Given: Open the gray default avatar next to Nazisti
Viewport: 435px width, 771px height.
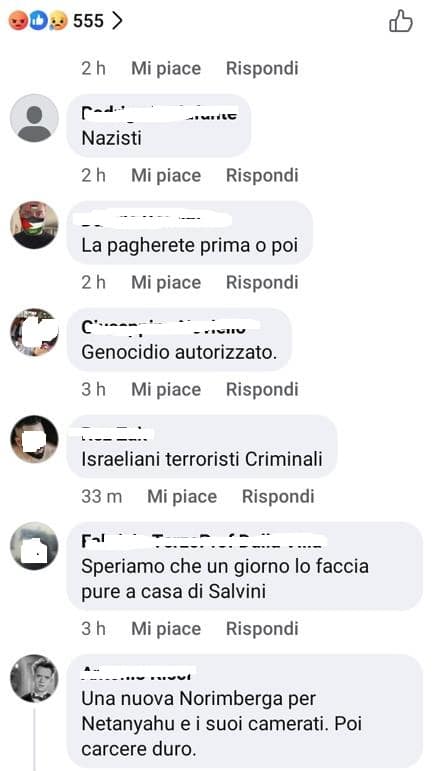Looking at the screenshot, I should point(34,118).
